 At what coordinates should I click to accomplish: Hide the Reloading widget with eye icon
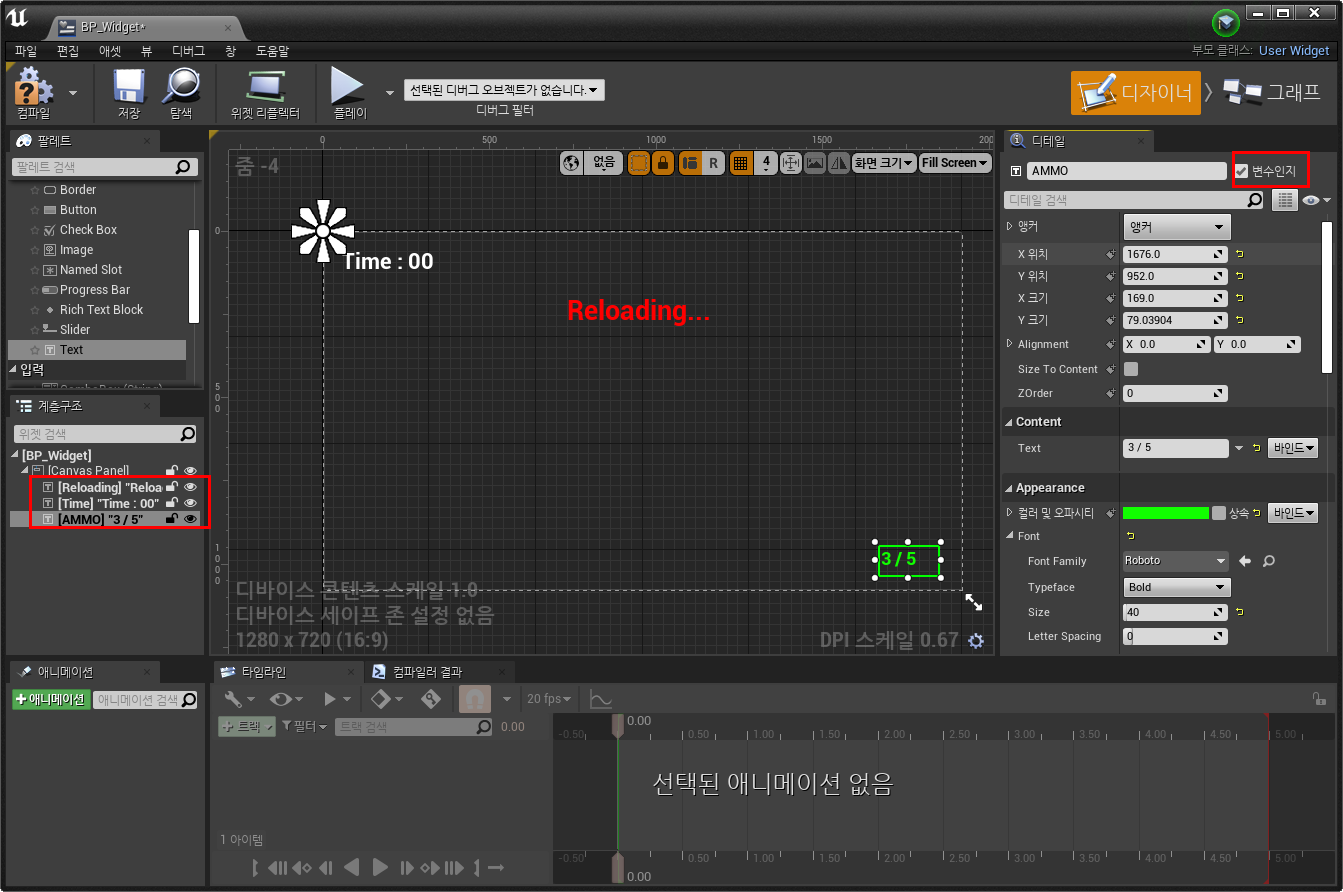pos(190,487)
